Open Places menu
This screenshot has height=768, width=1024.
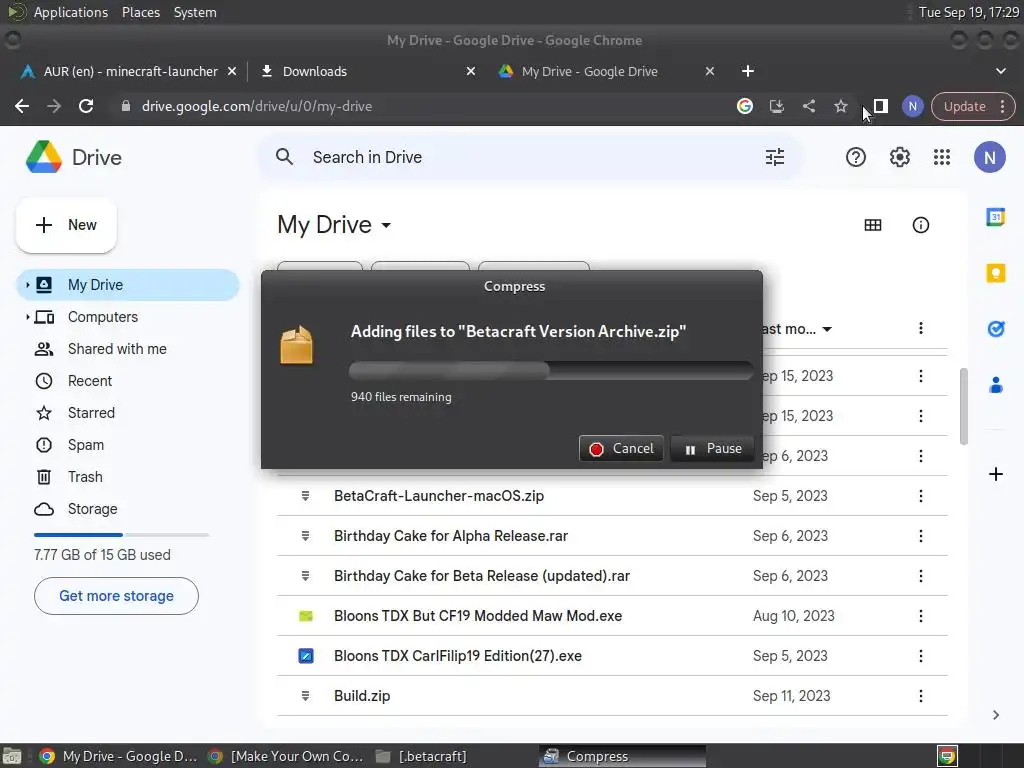click(x=140, y=12)
